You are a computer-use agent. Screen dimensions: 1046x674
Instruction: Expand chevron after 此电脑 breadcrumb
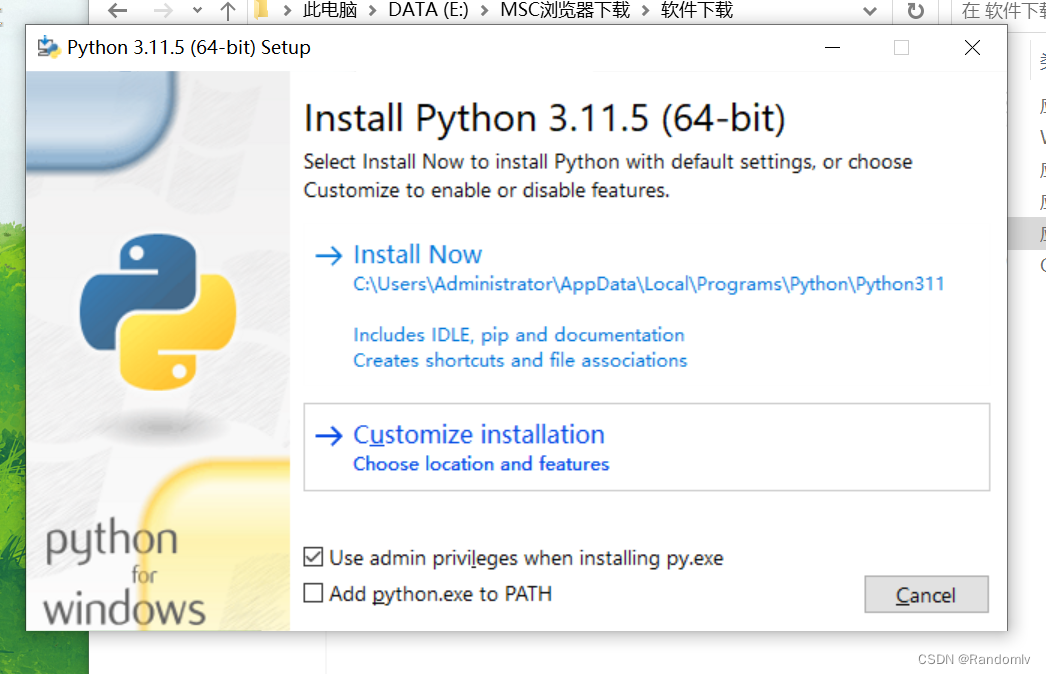(373, 10)
